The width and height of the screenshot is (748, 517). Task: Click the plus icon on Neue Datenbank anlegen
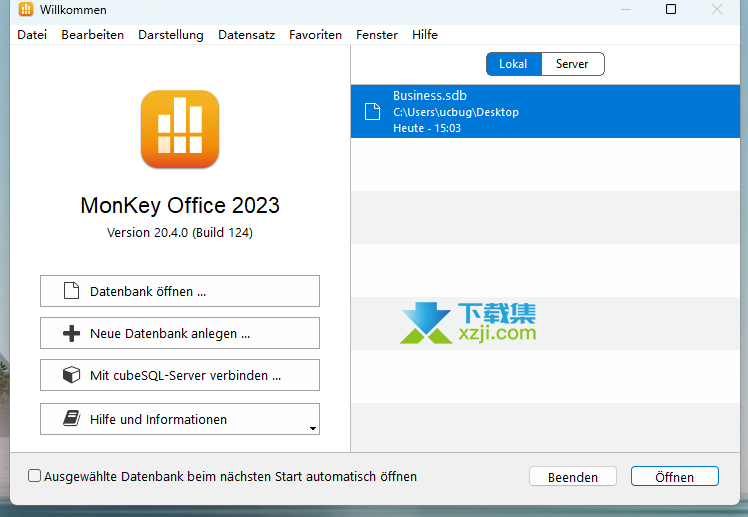point(72,333)
